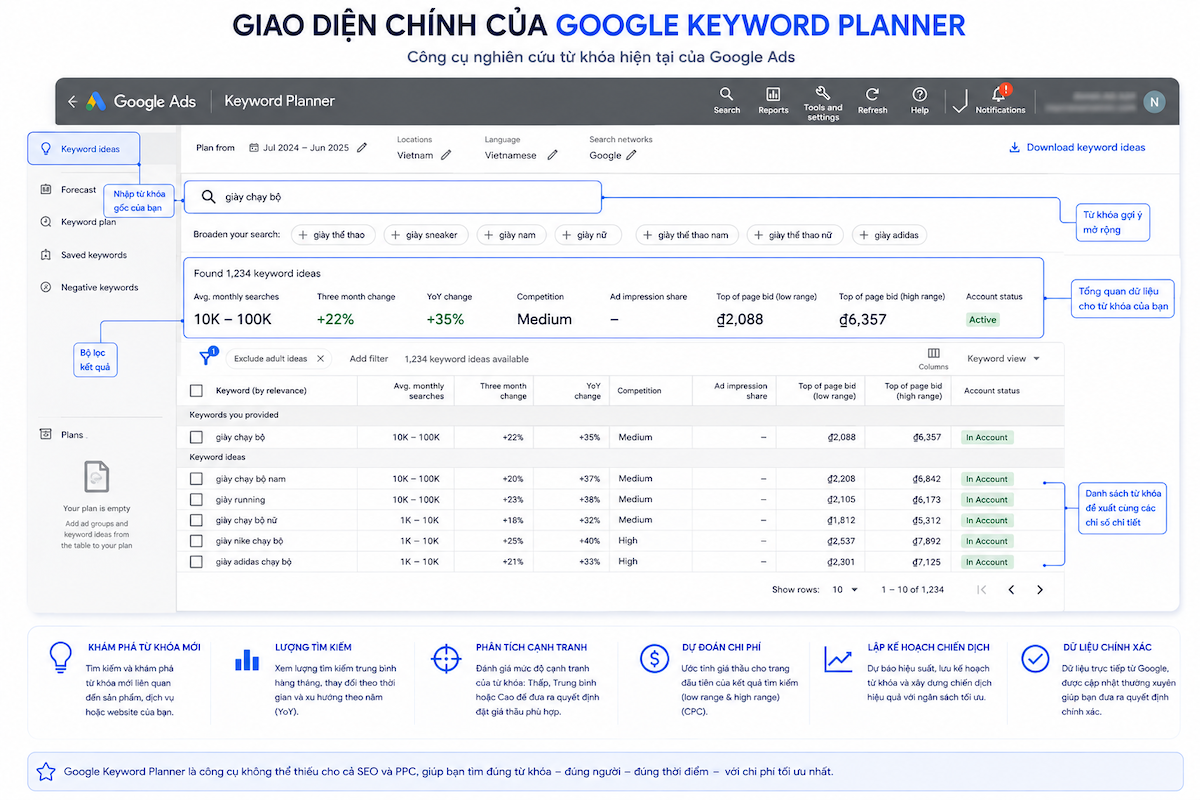Viewport: 1200px width, 800px height.
Task: Open the account avatar N
Action: tap(1154, 101)
